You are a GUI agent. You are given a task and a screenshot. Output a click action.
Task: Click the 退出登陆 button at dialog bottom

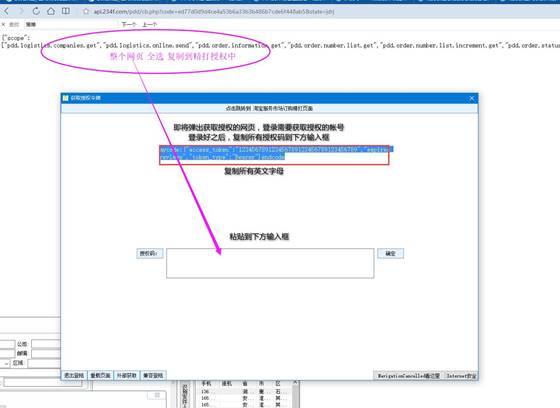tap(74, 375)
